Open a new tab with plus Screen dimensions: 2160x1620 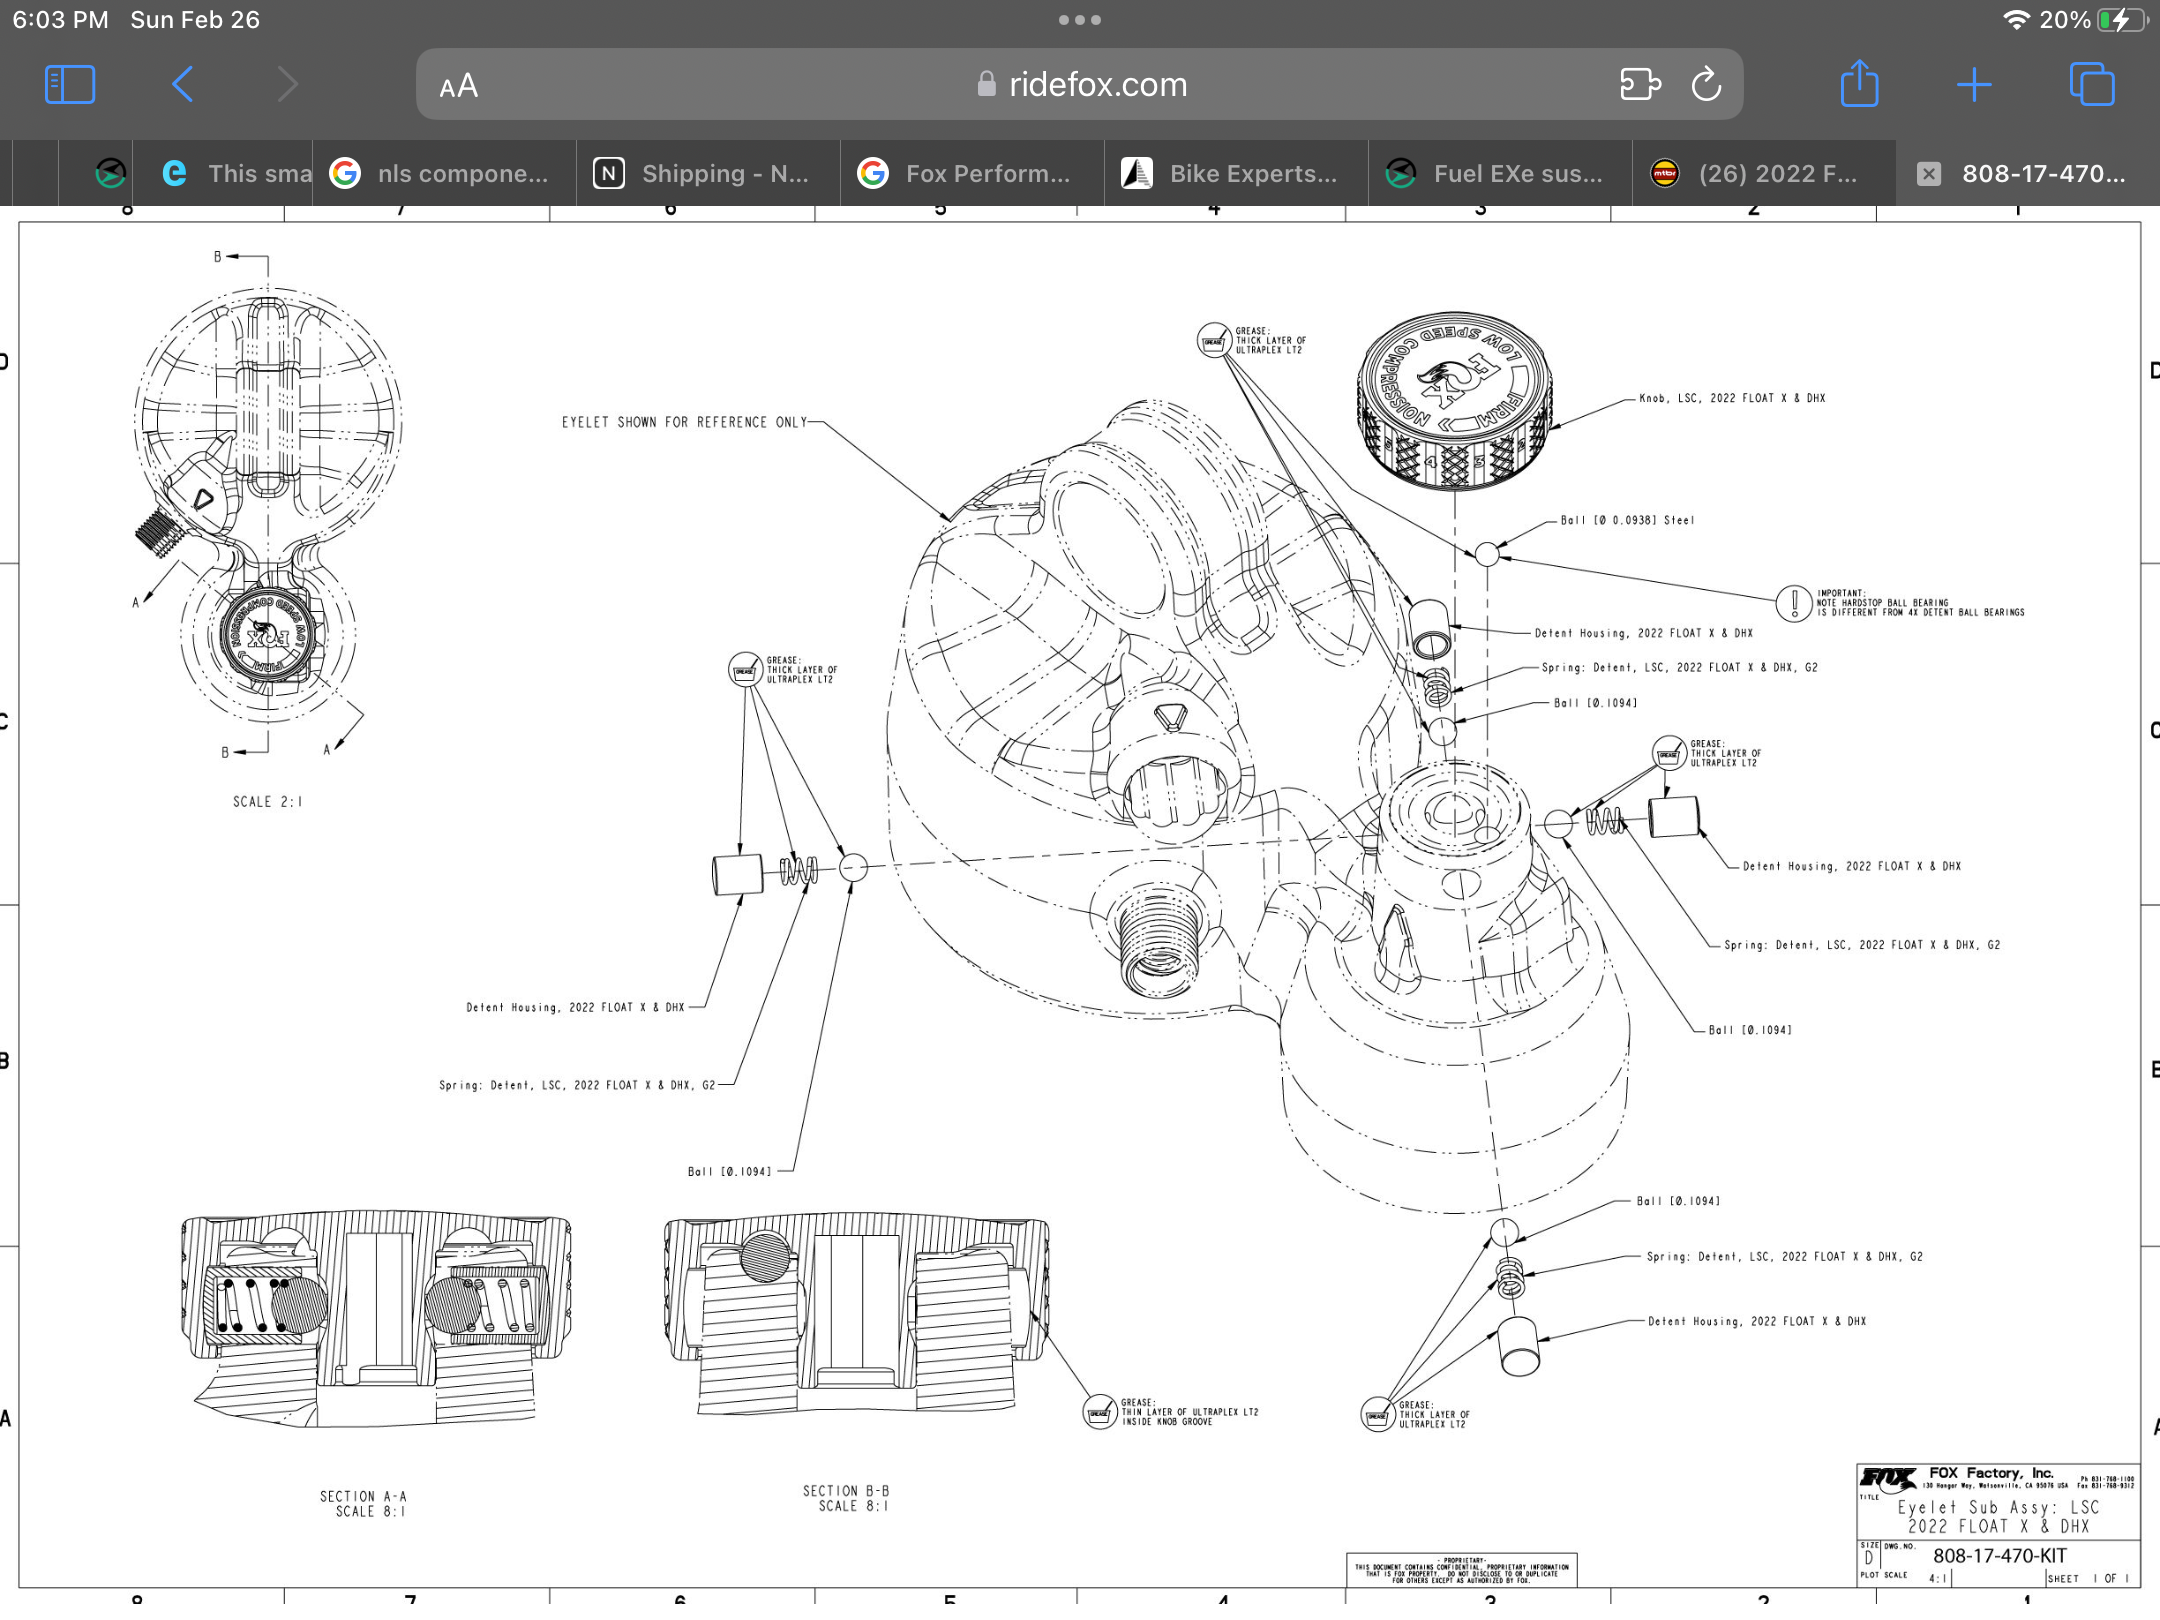tap(1974, 84)
